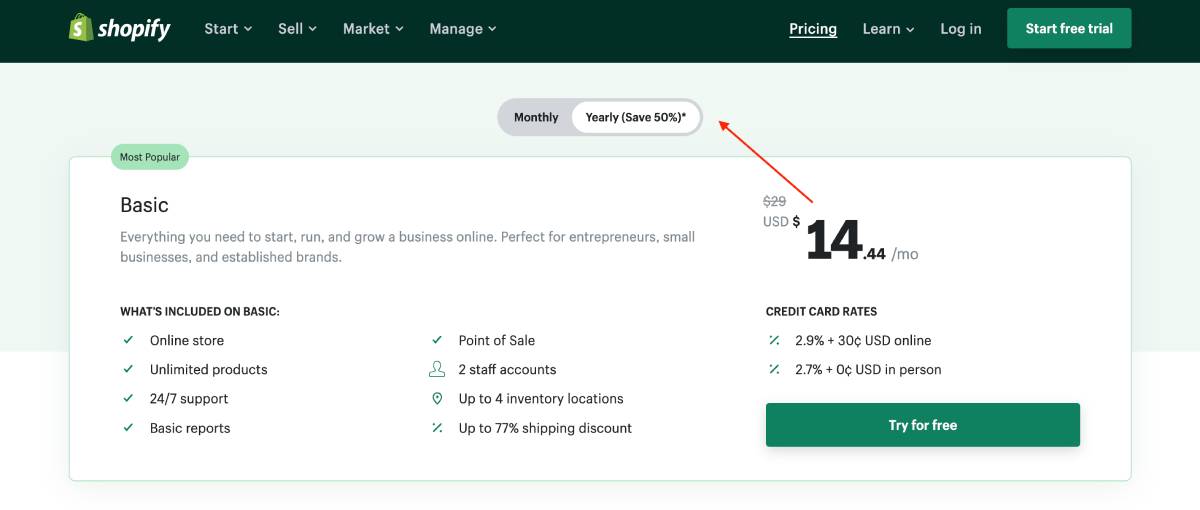Expand the Market navigation dropdown

[373, 29]
